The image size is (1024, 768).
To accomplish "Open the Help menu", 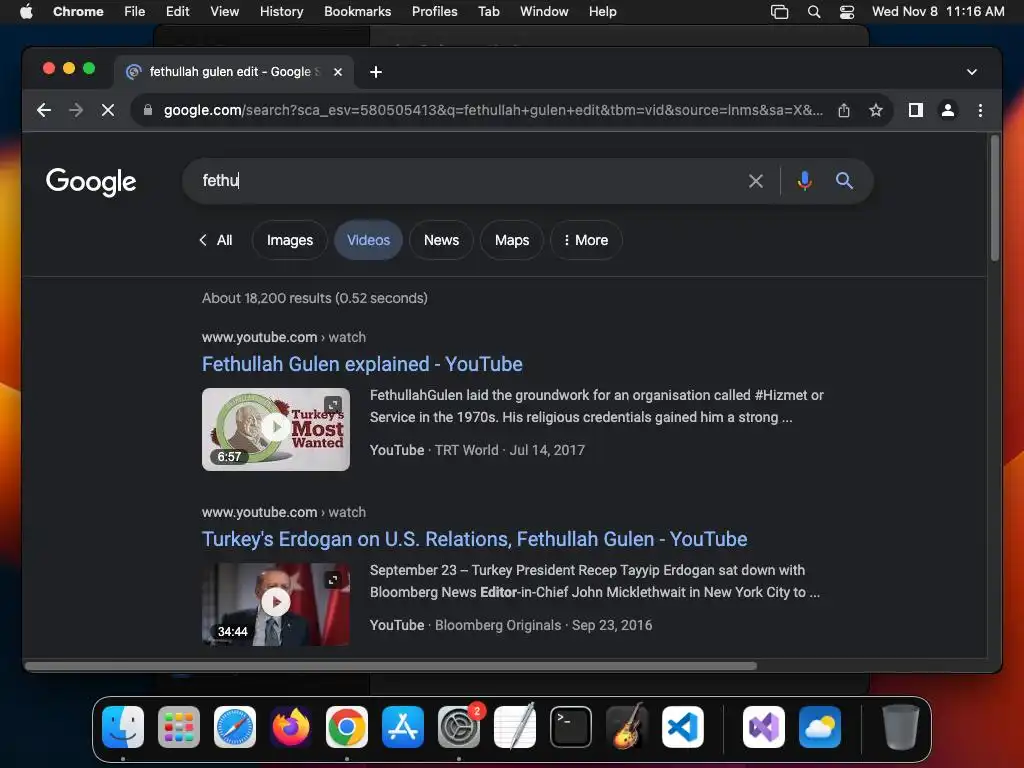I will (x=602, y=12).
